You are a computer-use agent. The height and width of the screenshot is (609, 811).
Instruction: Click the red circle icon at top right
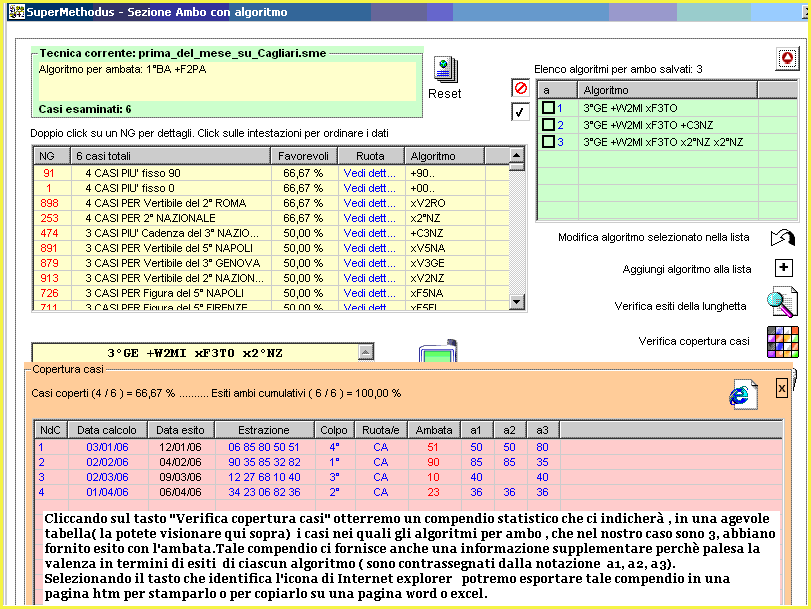(x=787, y=58)
